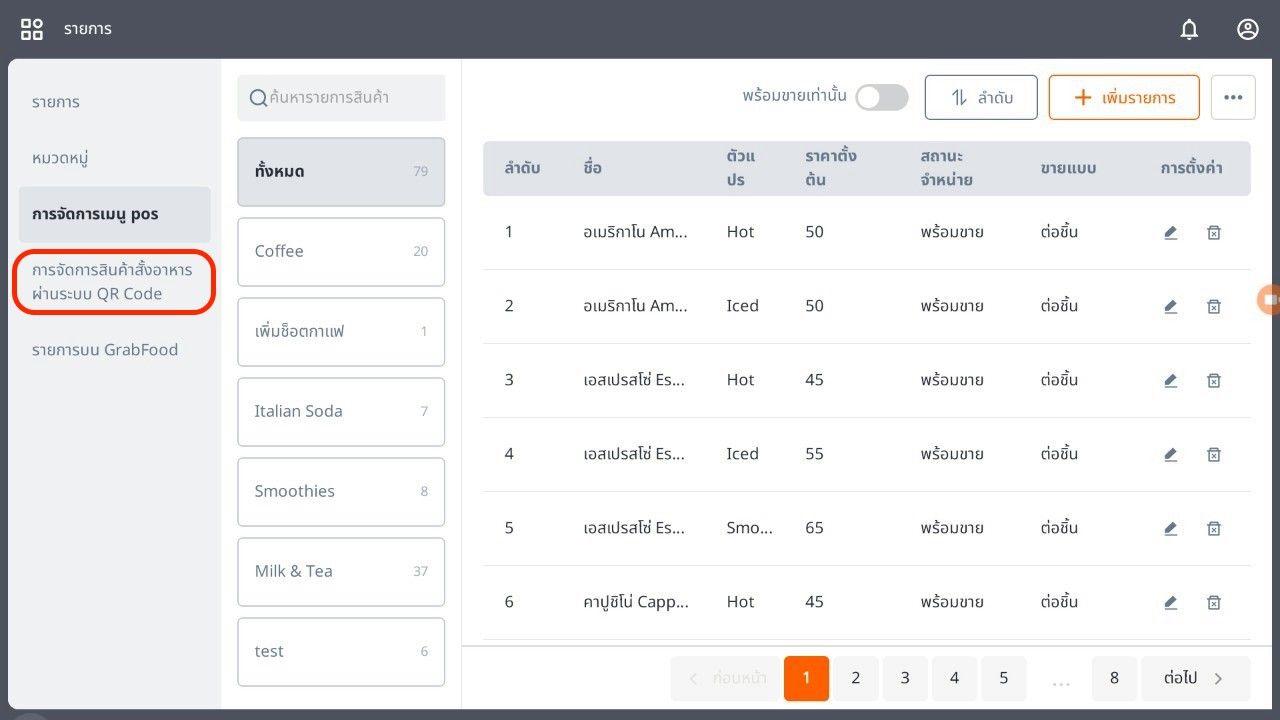The height and width of the screenshot is (720, 1280).
Task: Click edit pencil icon for row 1
Action: (1170, 232)
